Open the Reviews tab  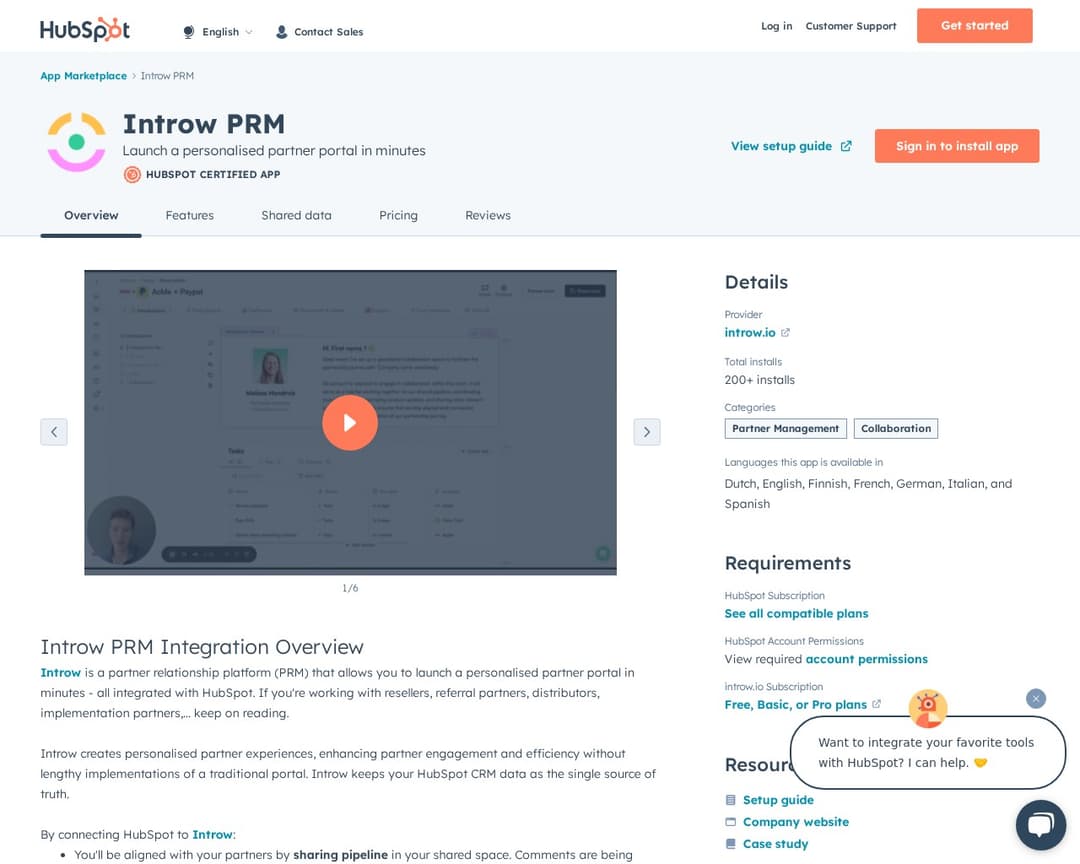(x=488, y=215)
